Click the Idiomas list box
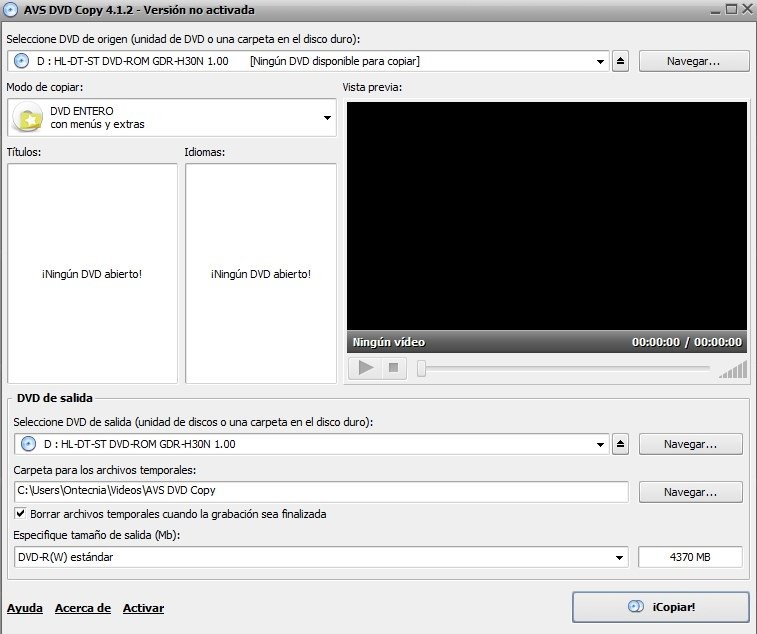The image size is (757, 634). pyautogui.click(x=261, y=273)
